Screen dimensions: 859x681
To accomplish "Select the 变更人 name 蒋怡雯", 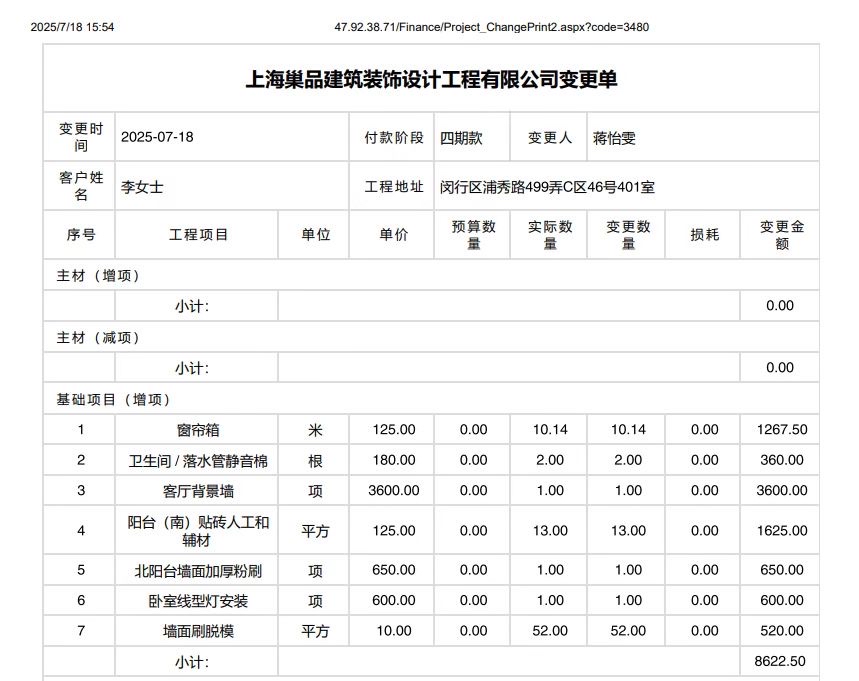I will [x=614, y=138].
